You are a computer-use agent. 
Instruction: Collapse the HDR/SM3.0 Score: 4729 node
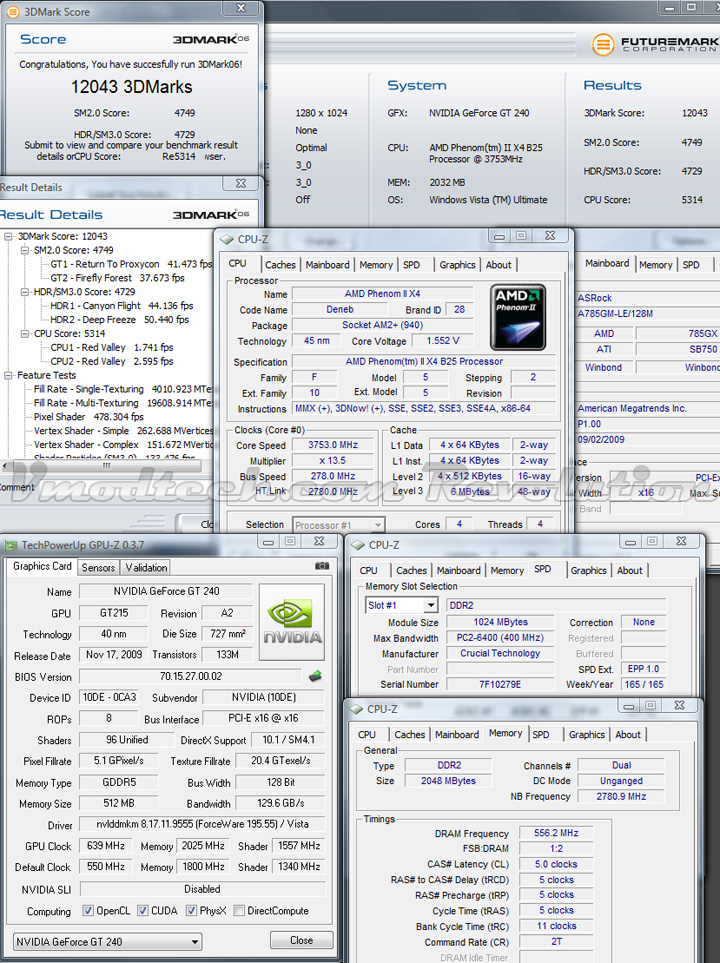click(x=25, y=292)
